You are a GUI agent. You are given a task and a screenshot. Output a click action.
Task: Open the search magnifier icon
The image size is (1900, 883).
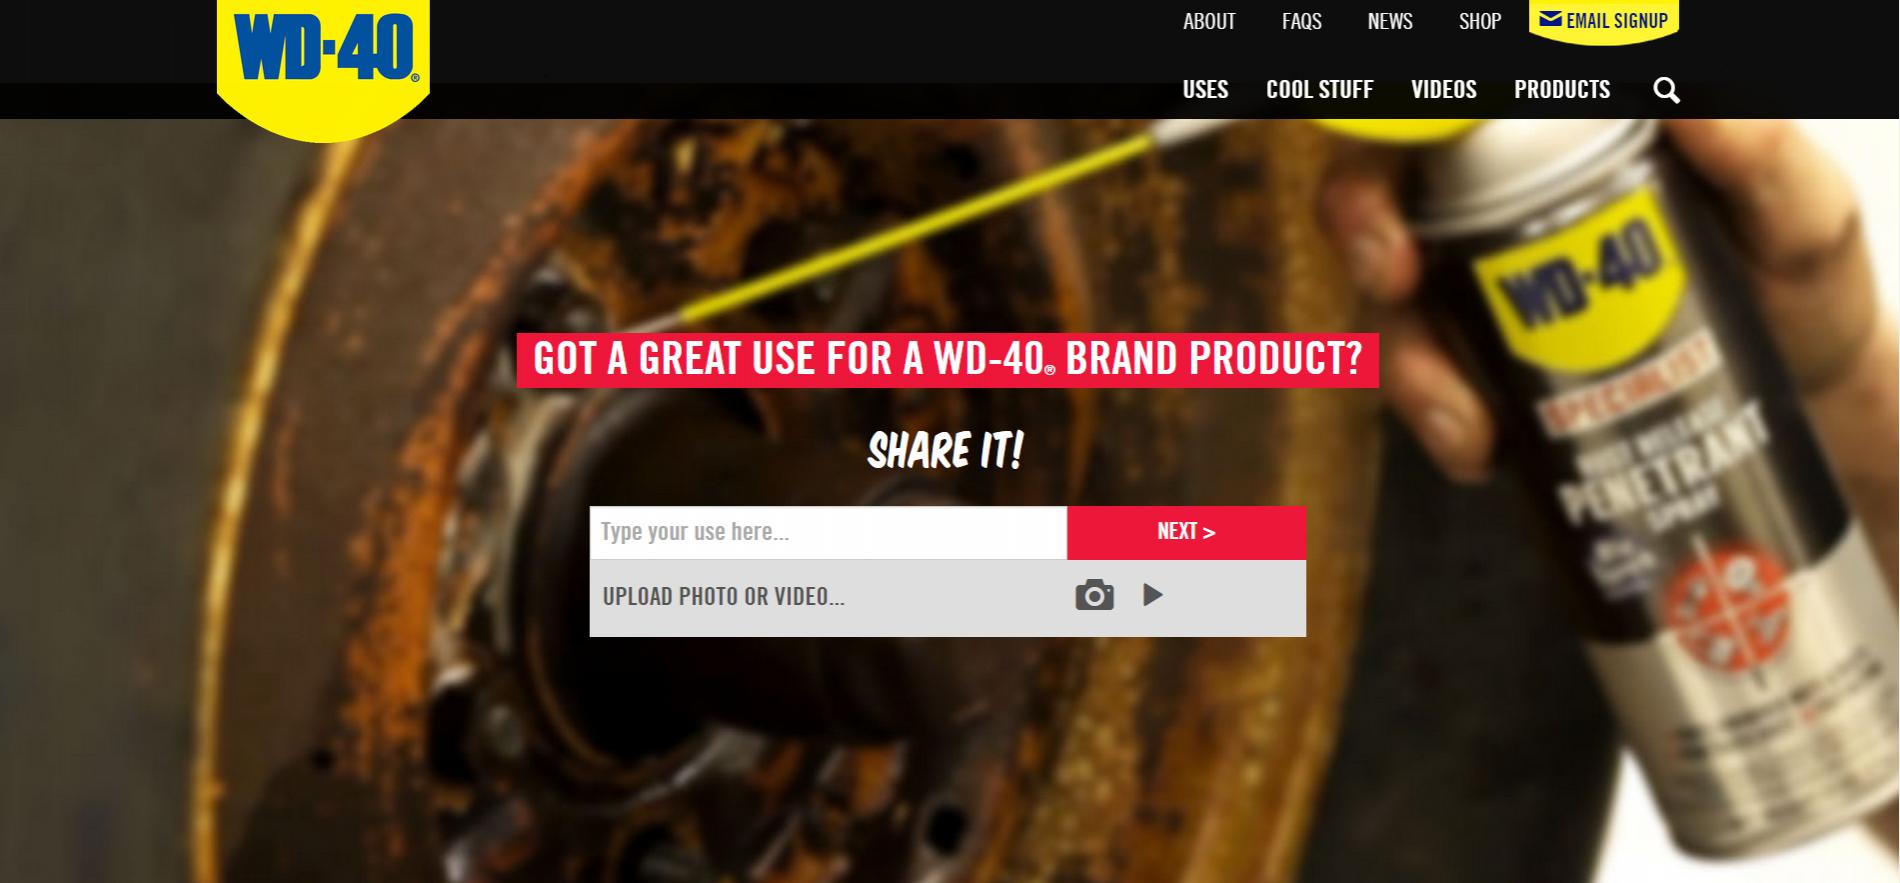pos(1666,90)
